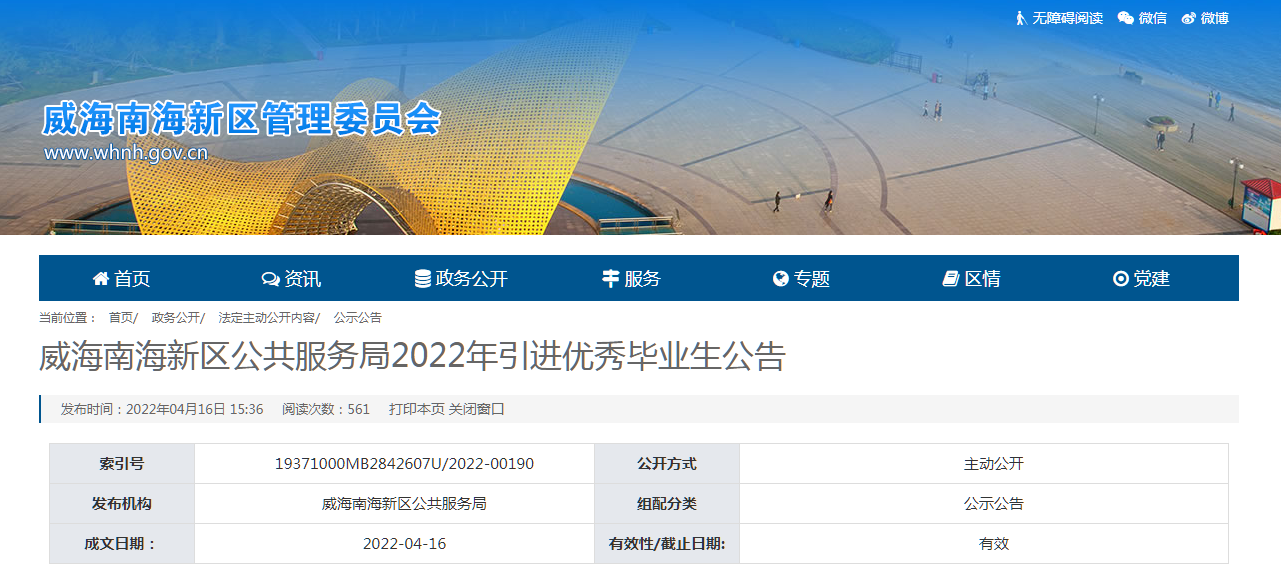This screenshot has height=577, width=1281.
Task: Open the 党建 menu item
Action: (x=1152, y=279)
